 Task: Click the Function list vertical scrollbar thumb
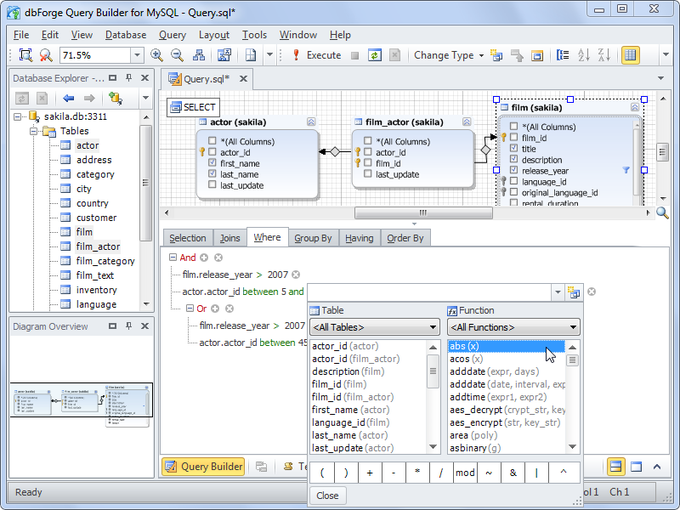click(572, 360)
